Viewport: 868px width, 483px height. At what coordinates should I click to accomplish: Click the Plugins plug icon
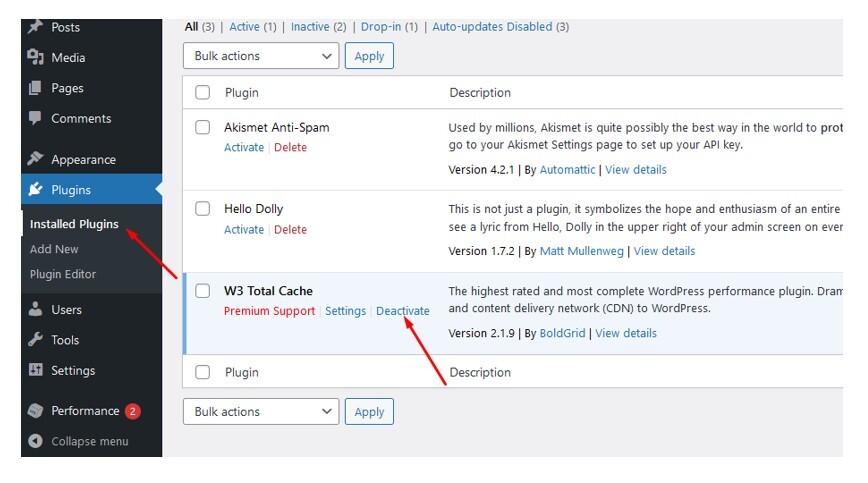pyautogui.click(x=35, y=189)
